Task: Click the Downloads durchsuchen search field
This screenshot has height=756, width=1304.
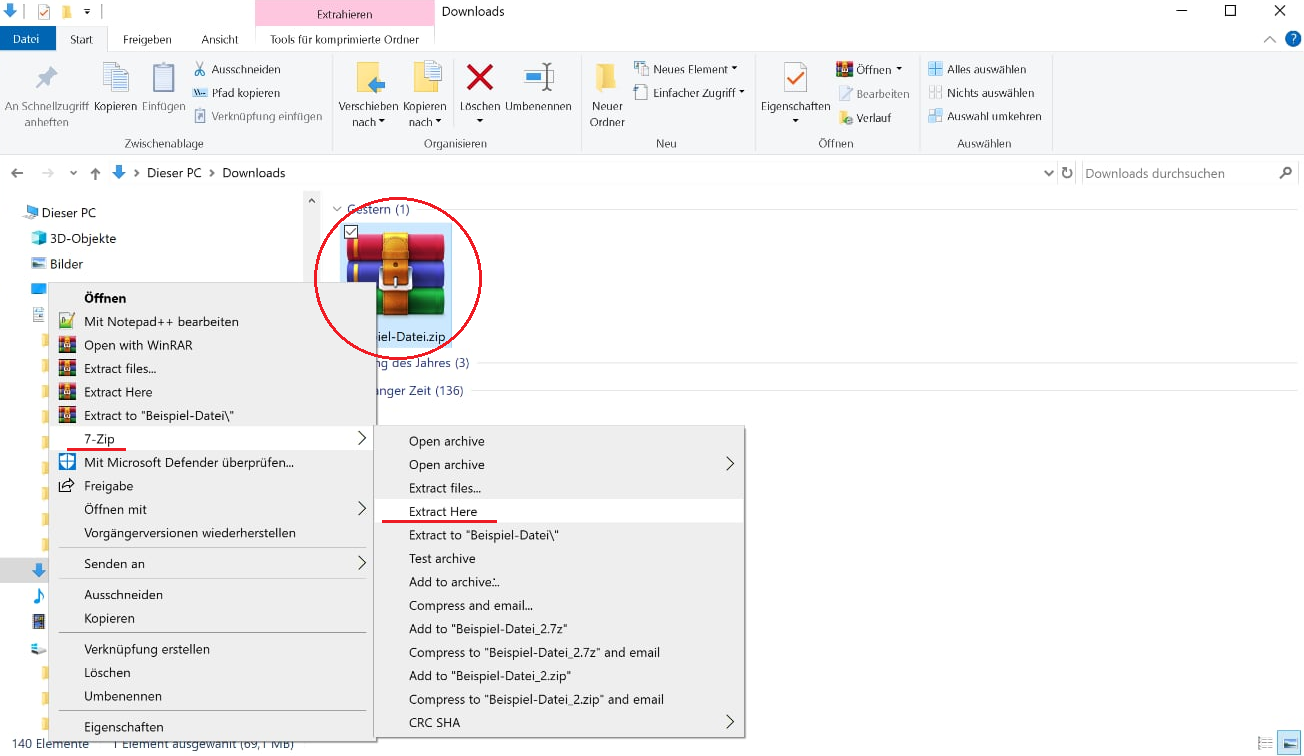Action: coord(1178,173)
